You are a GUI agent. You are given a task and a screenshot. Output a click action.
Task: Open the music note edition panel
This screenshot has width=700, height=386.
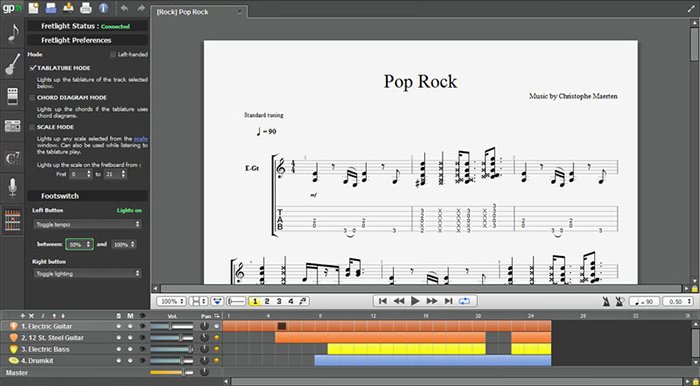12,33
